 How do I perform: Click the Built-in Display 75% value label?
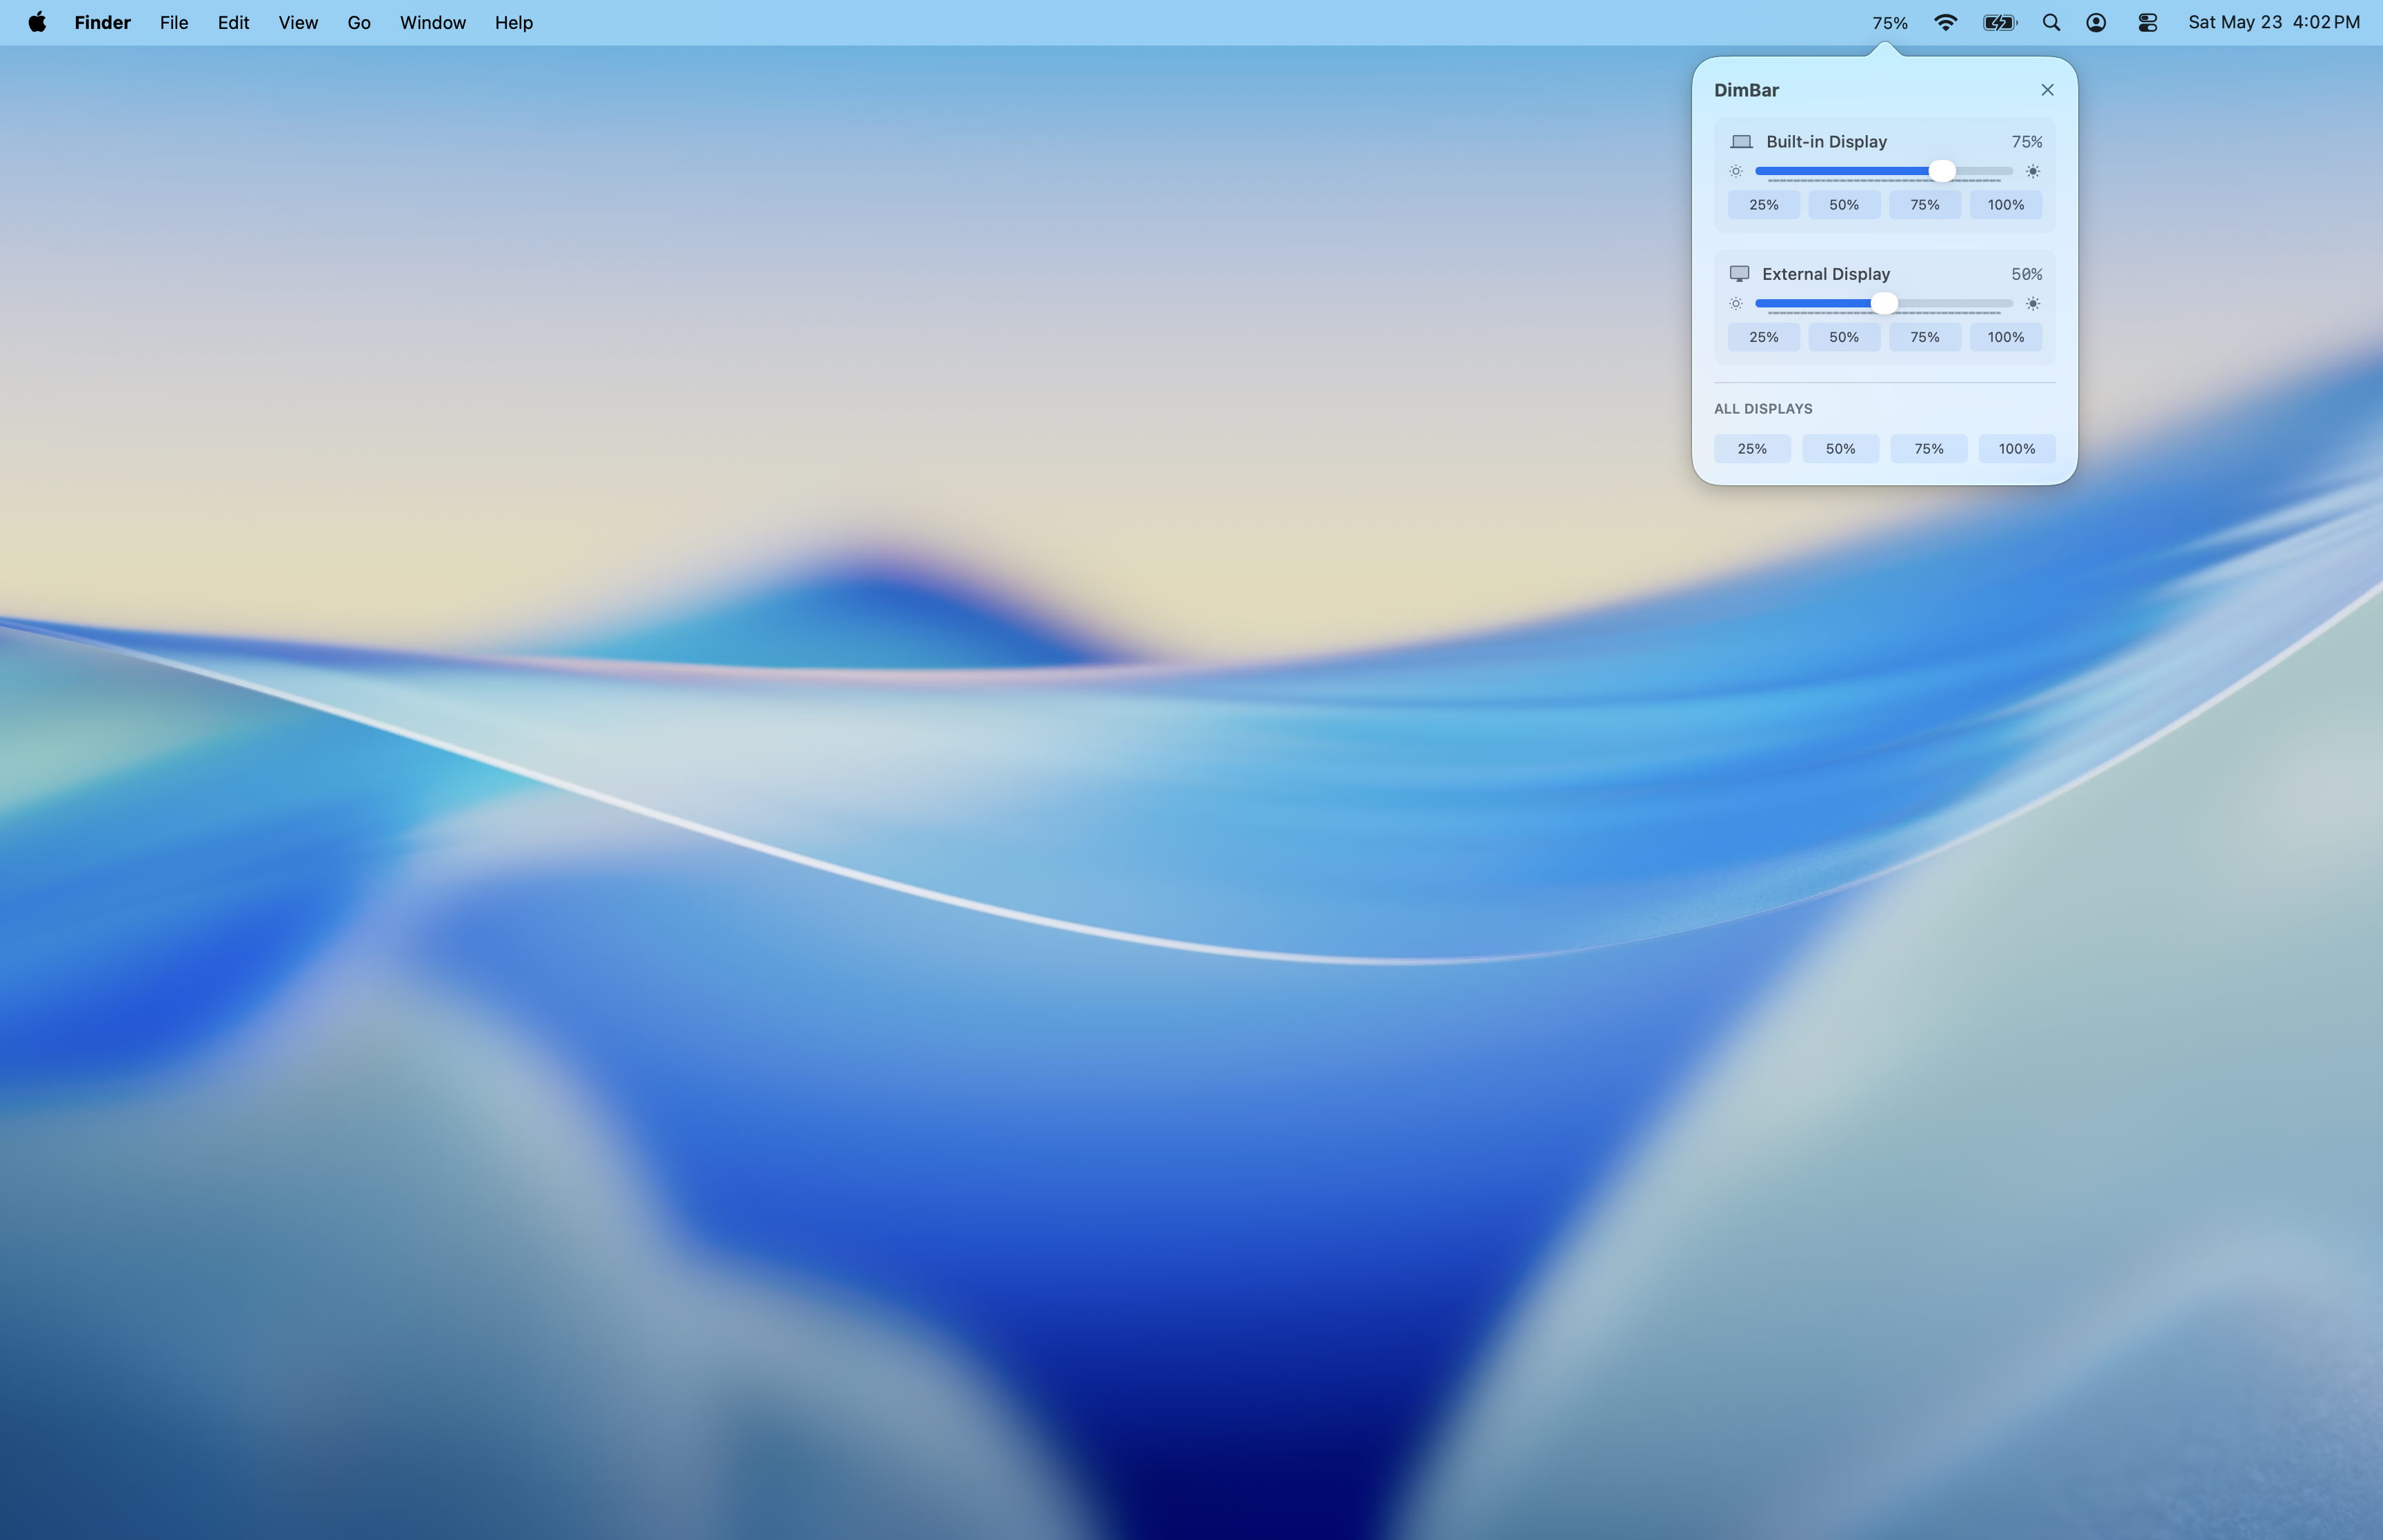pos(2027,142)
